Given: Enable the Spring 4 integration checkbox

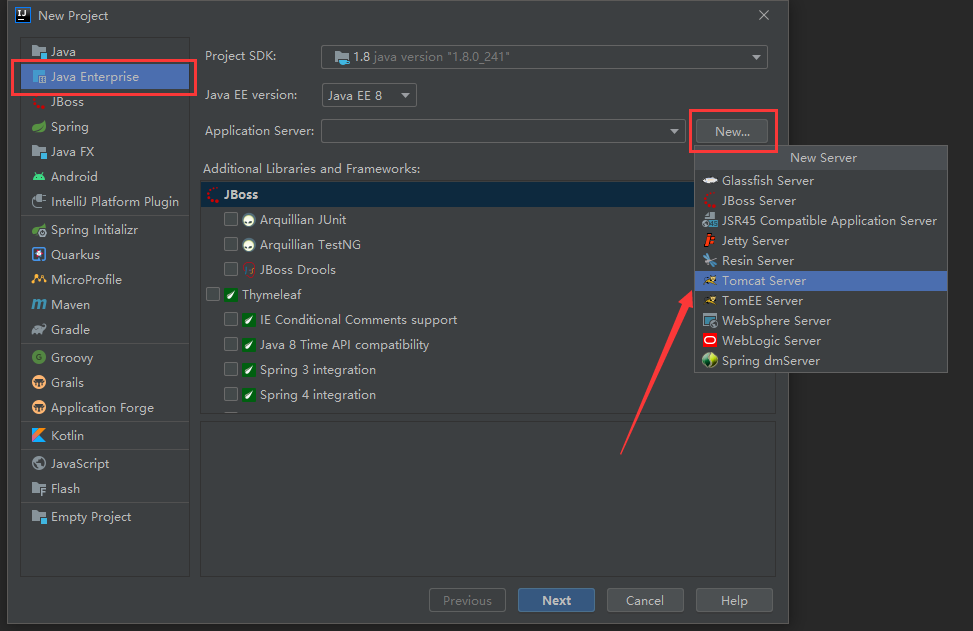Looking at the screenshot, I should (231, 394).
